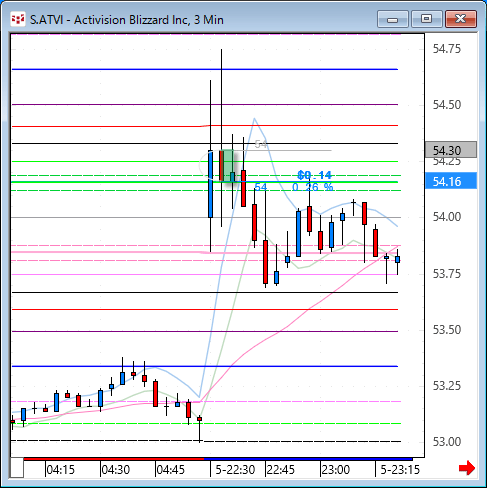The width and height of the screenshot is (487, 488).
Task: Click the window title S.ATVI - Activision Blizzard
Action: (x=127, y=20)
